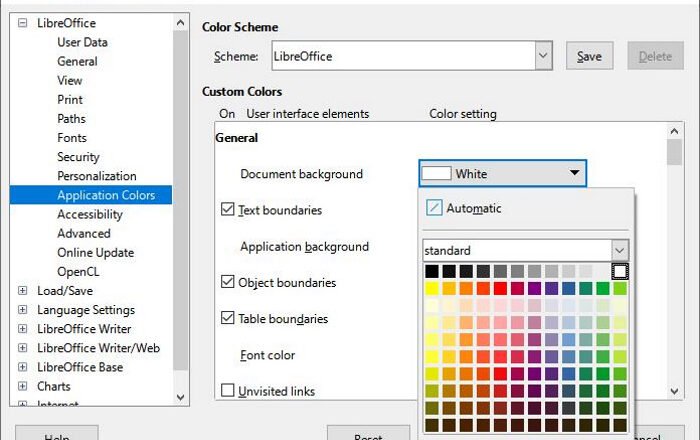
Task: Select the Advanced option page
Action: point(84,233)
